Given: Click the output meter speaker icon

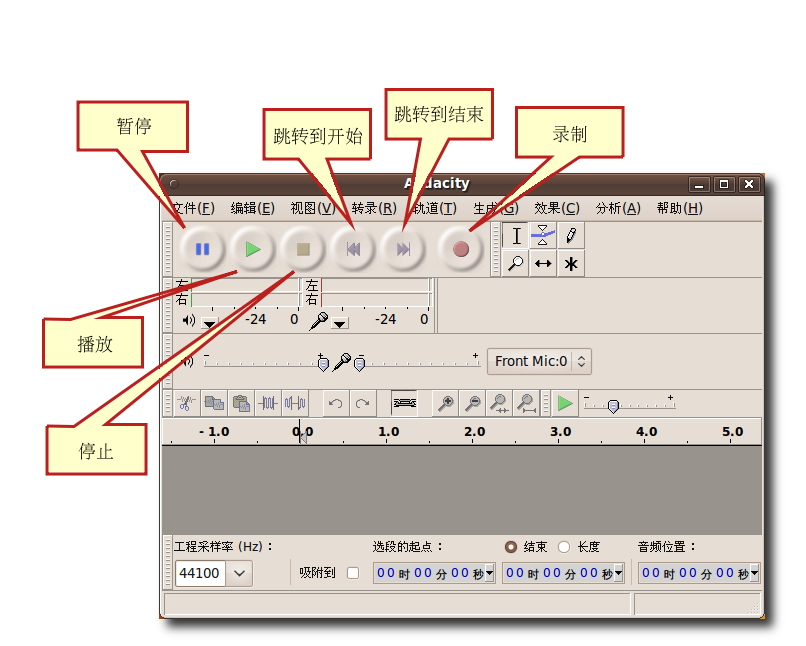Looking at the screenshot, I should click(189, 320).
